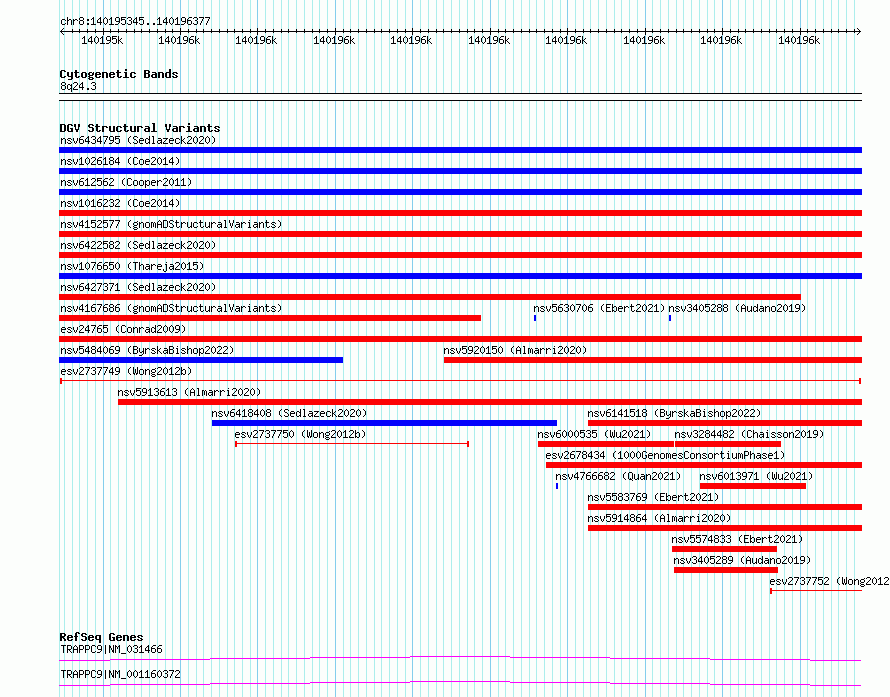Select the nsv5920150 (Almarri2020) label
Screen dimensions: 890x697
(515, 350)
